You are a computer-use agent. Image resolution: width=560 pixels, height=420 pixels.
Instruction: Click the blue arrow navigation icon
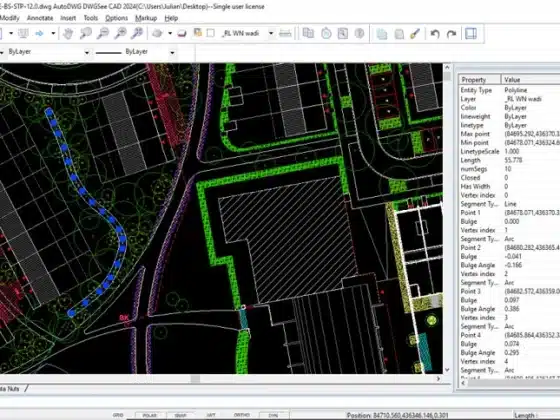(39, 34)
